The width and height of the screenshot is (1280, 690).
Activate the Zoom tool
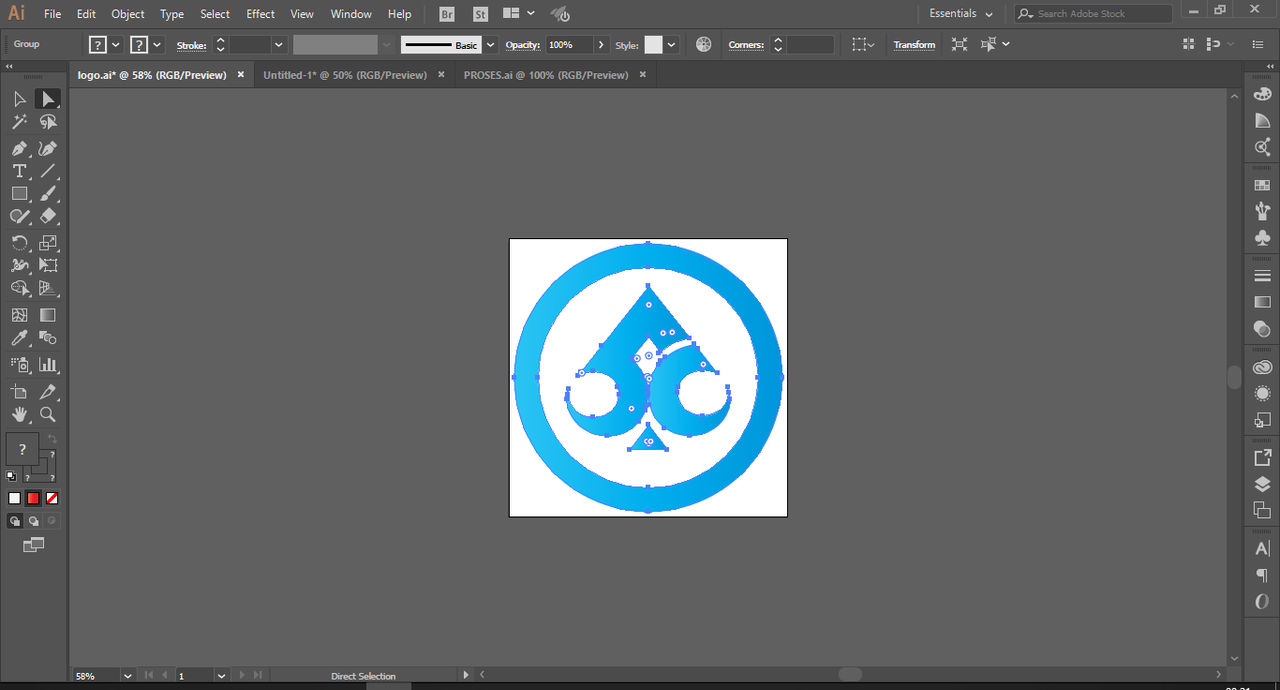click(47, 414)
